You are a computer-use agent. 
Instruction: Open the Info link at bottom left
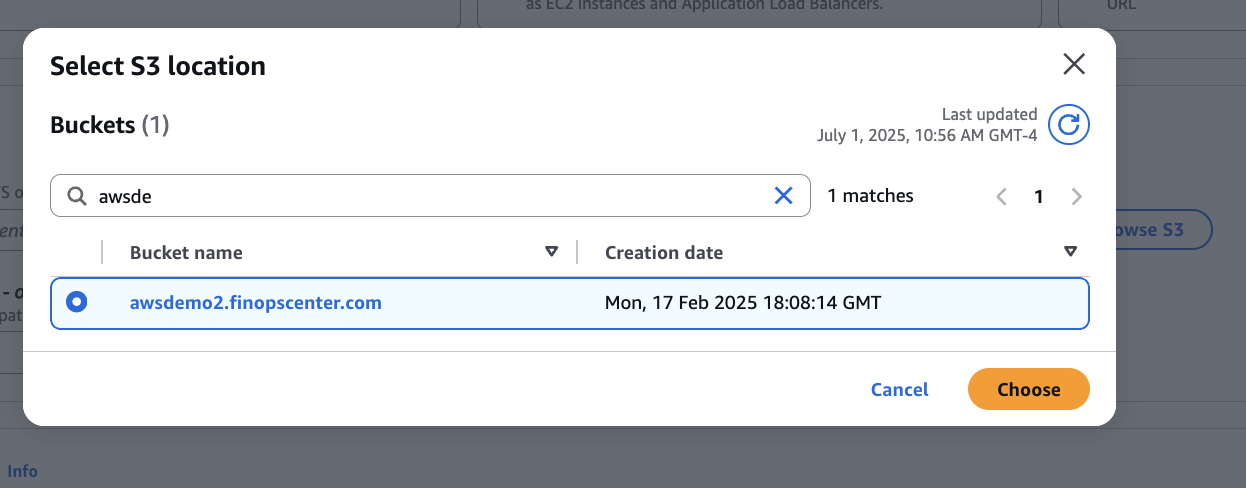click(x=22, y=471)
